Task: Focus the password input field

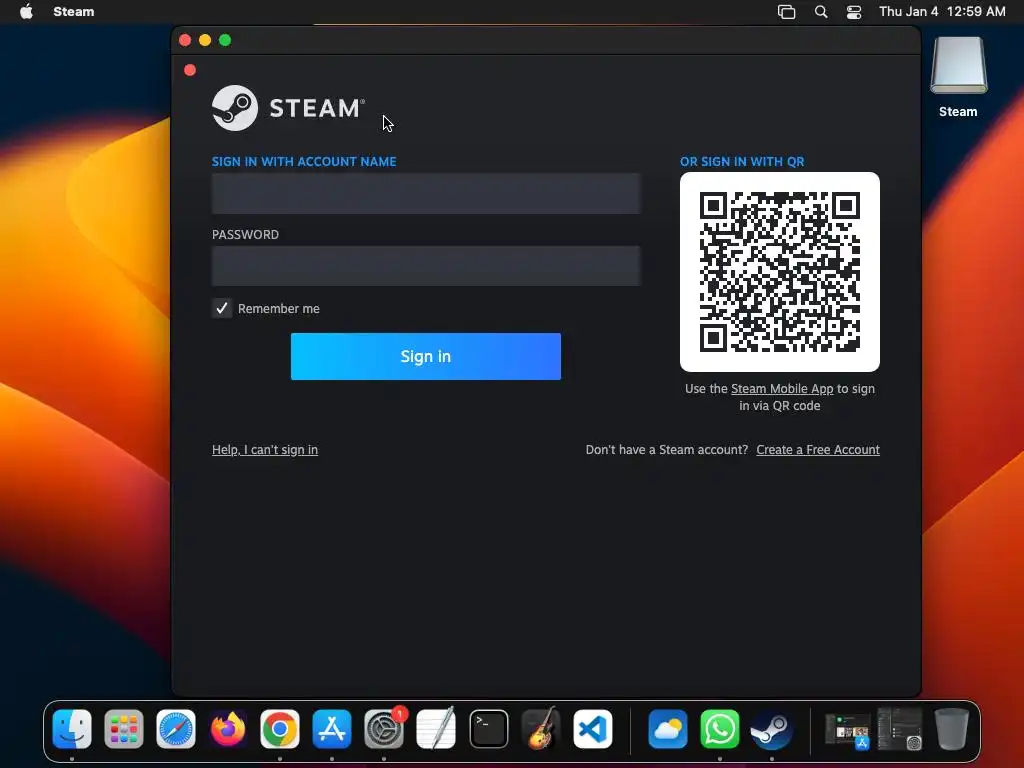Action: point(426,266)
